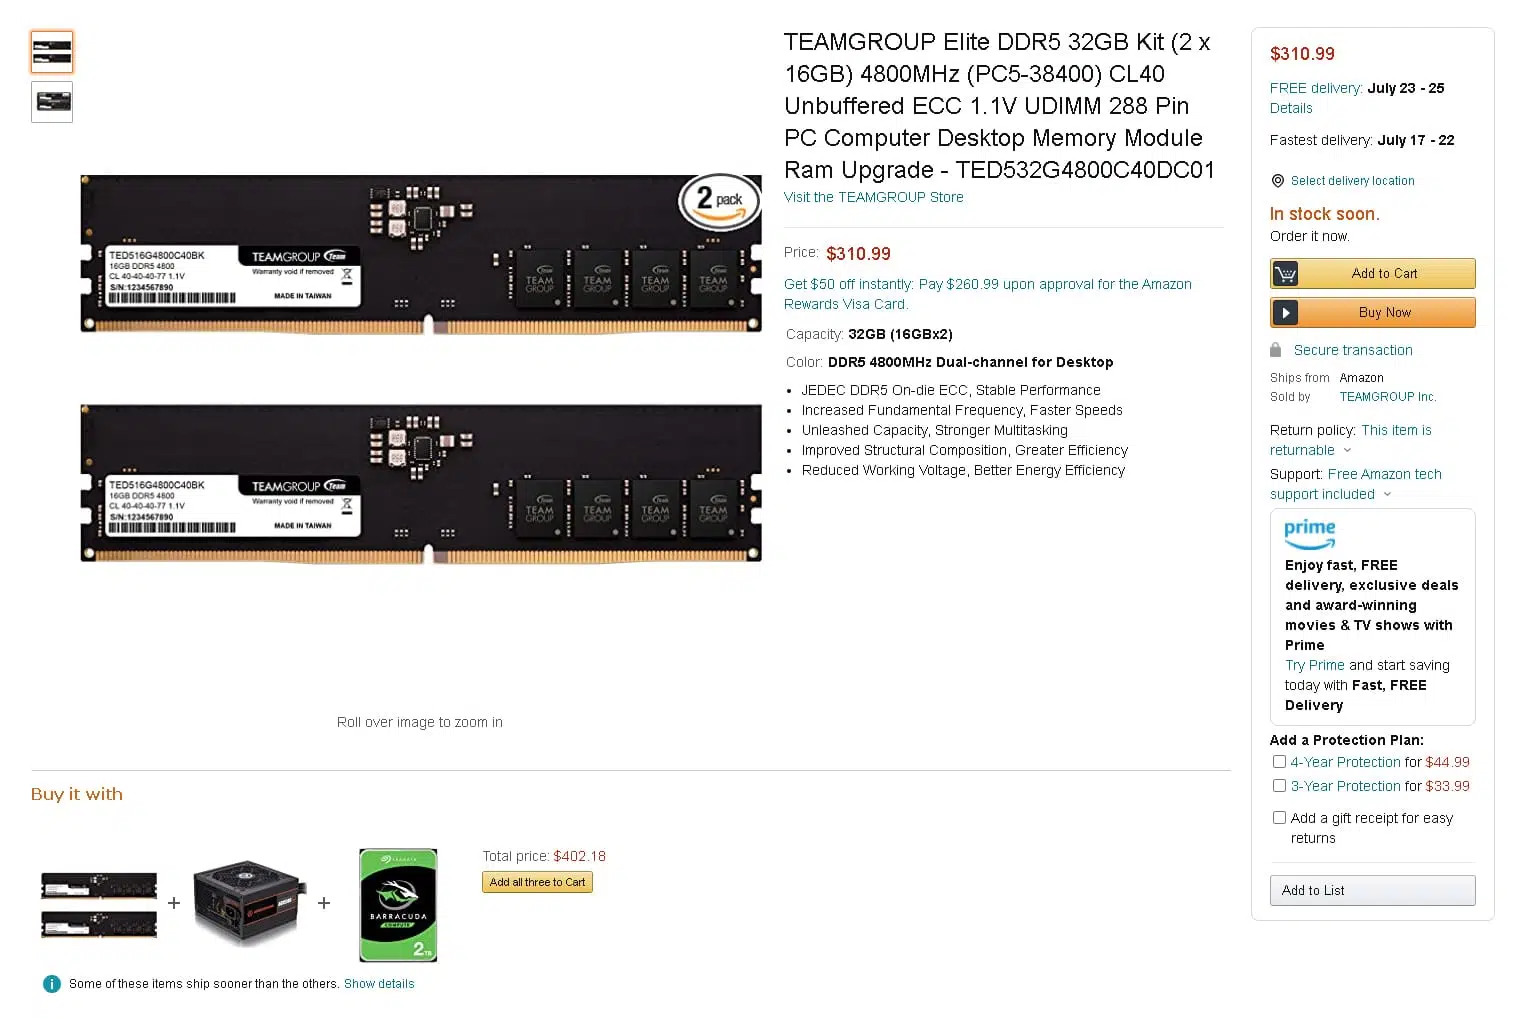Viewport: 1520px width, 1018px height.
Task: Open the Seagate Barracuda hard drive product image
Action: [398, 905]
